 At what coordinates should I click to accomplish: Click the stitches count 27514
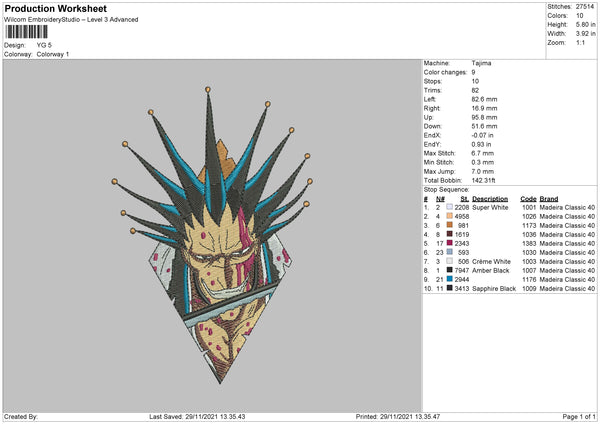pyautogui.click(x=585, y=7)
